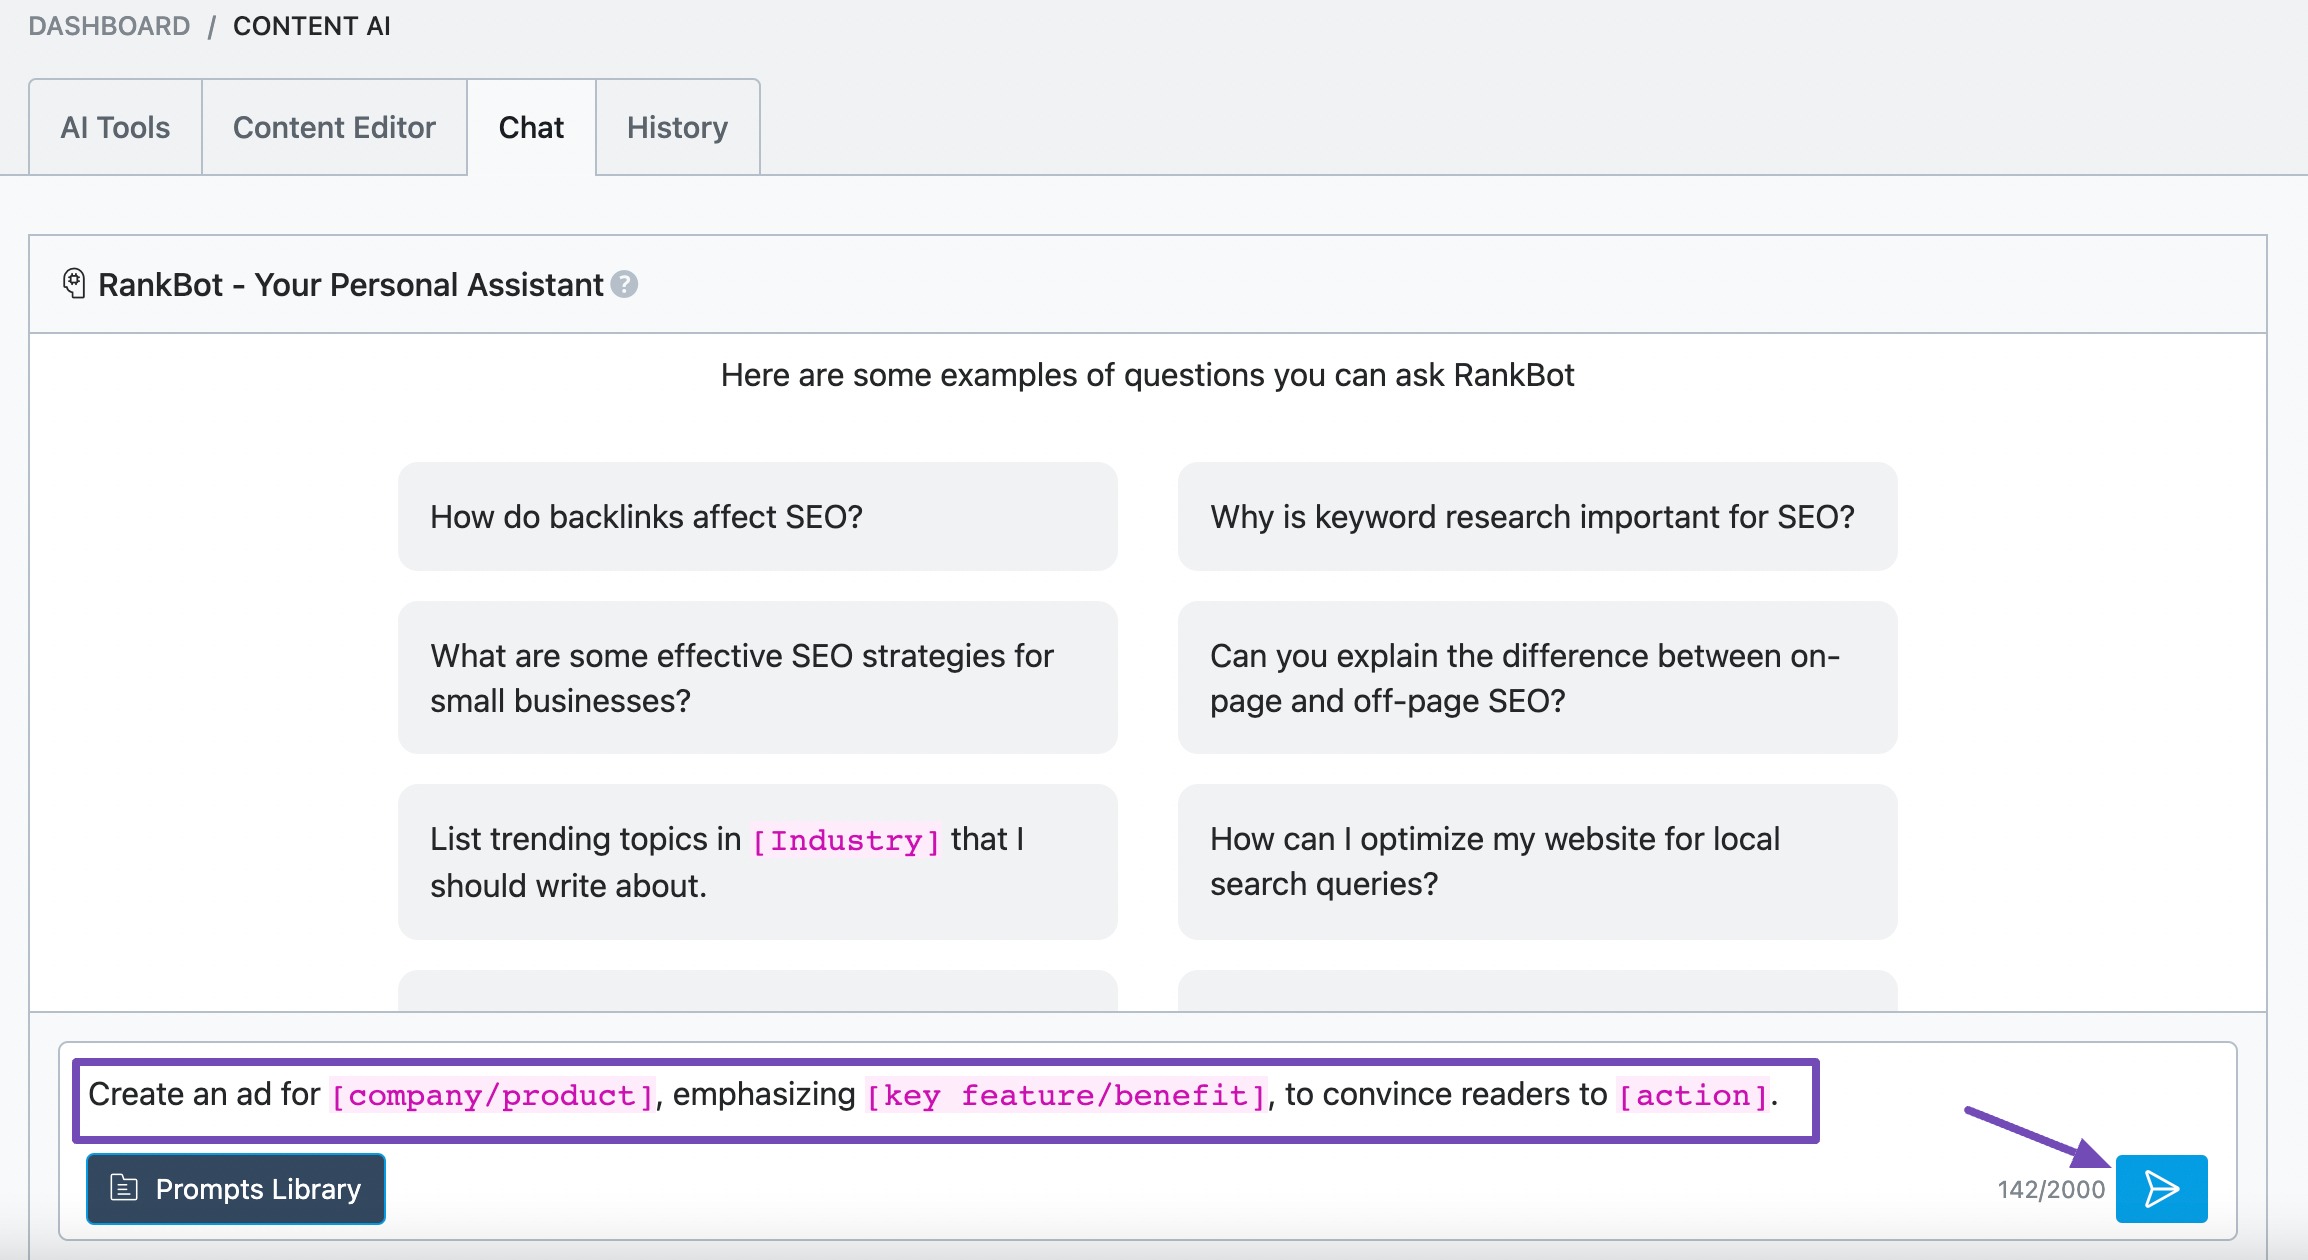This screenshot has width=2308, height=1260.
Task: Click the RankBot personal assistant icon
Action: pyautogui.click(x=71, y=284)
